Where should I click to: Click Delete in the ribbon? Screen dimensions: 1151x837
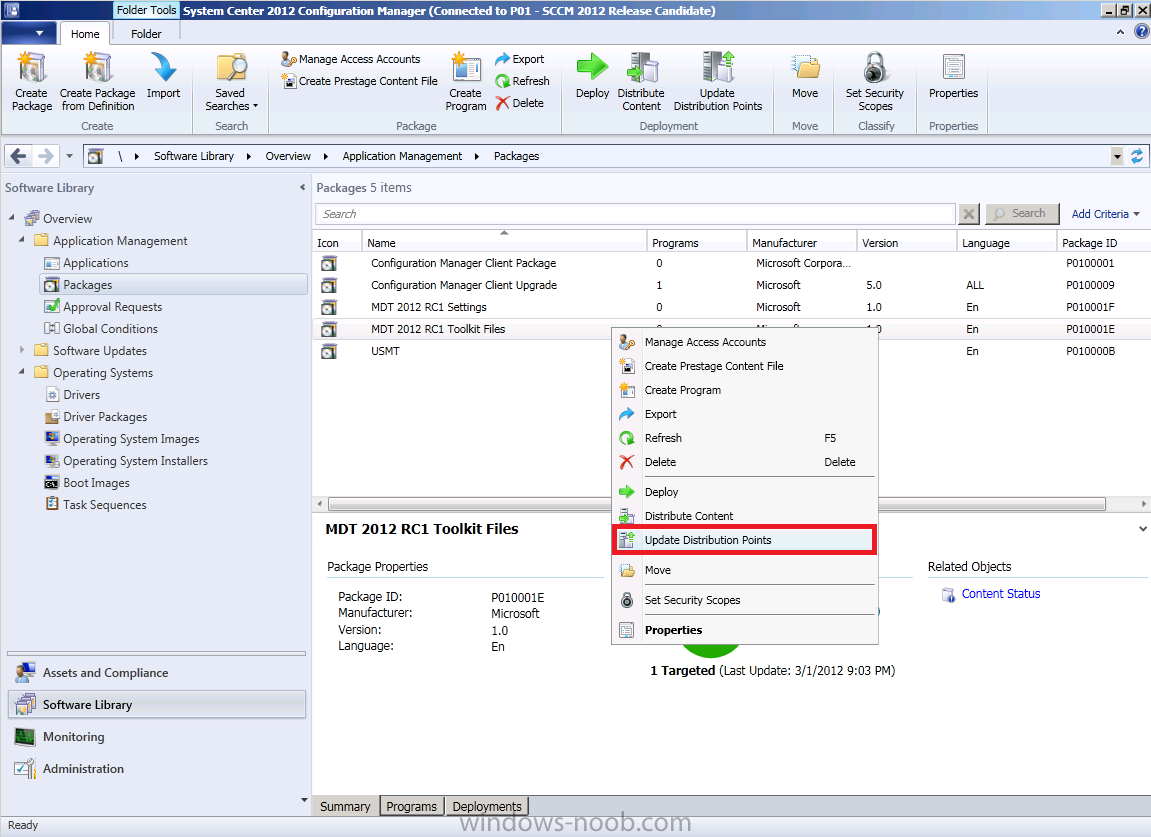(x=520, y=103)
